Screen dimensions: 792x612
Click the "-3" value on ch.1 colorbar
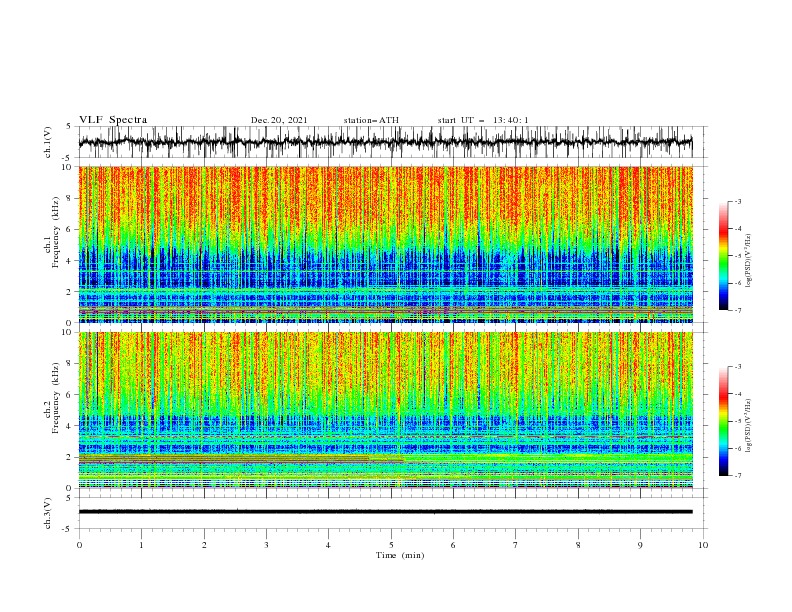click(737, 201)
